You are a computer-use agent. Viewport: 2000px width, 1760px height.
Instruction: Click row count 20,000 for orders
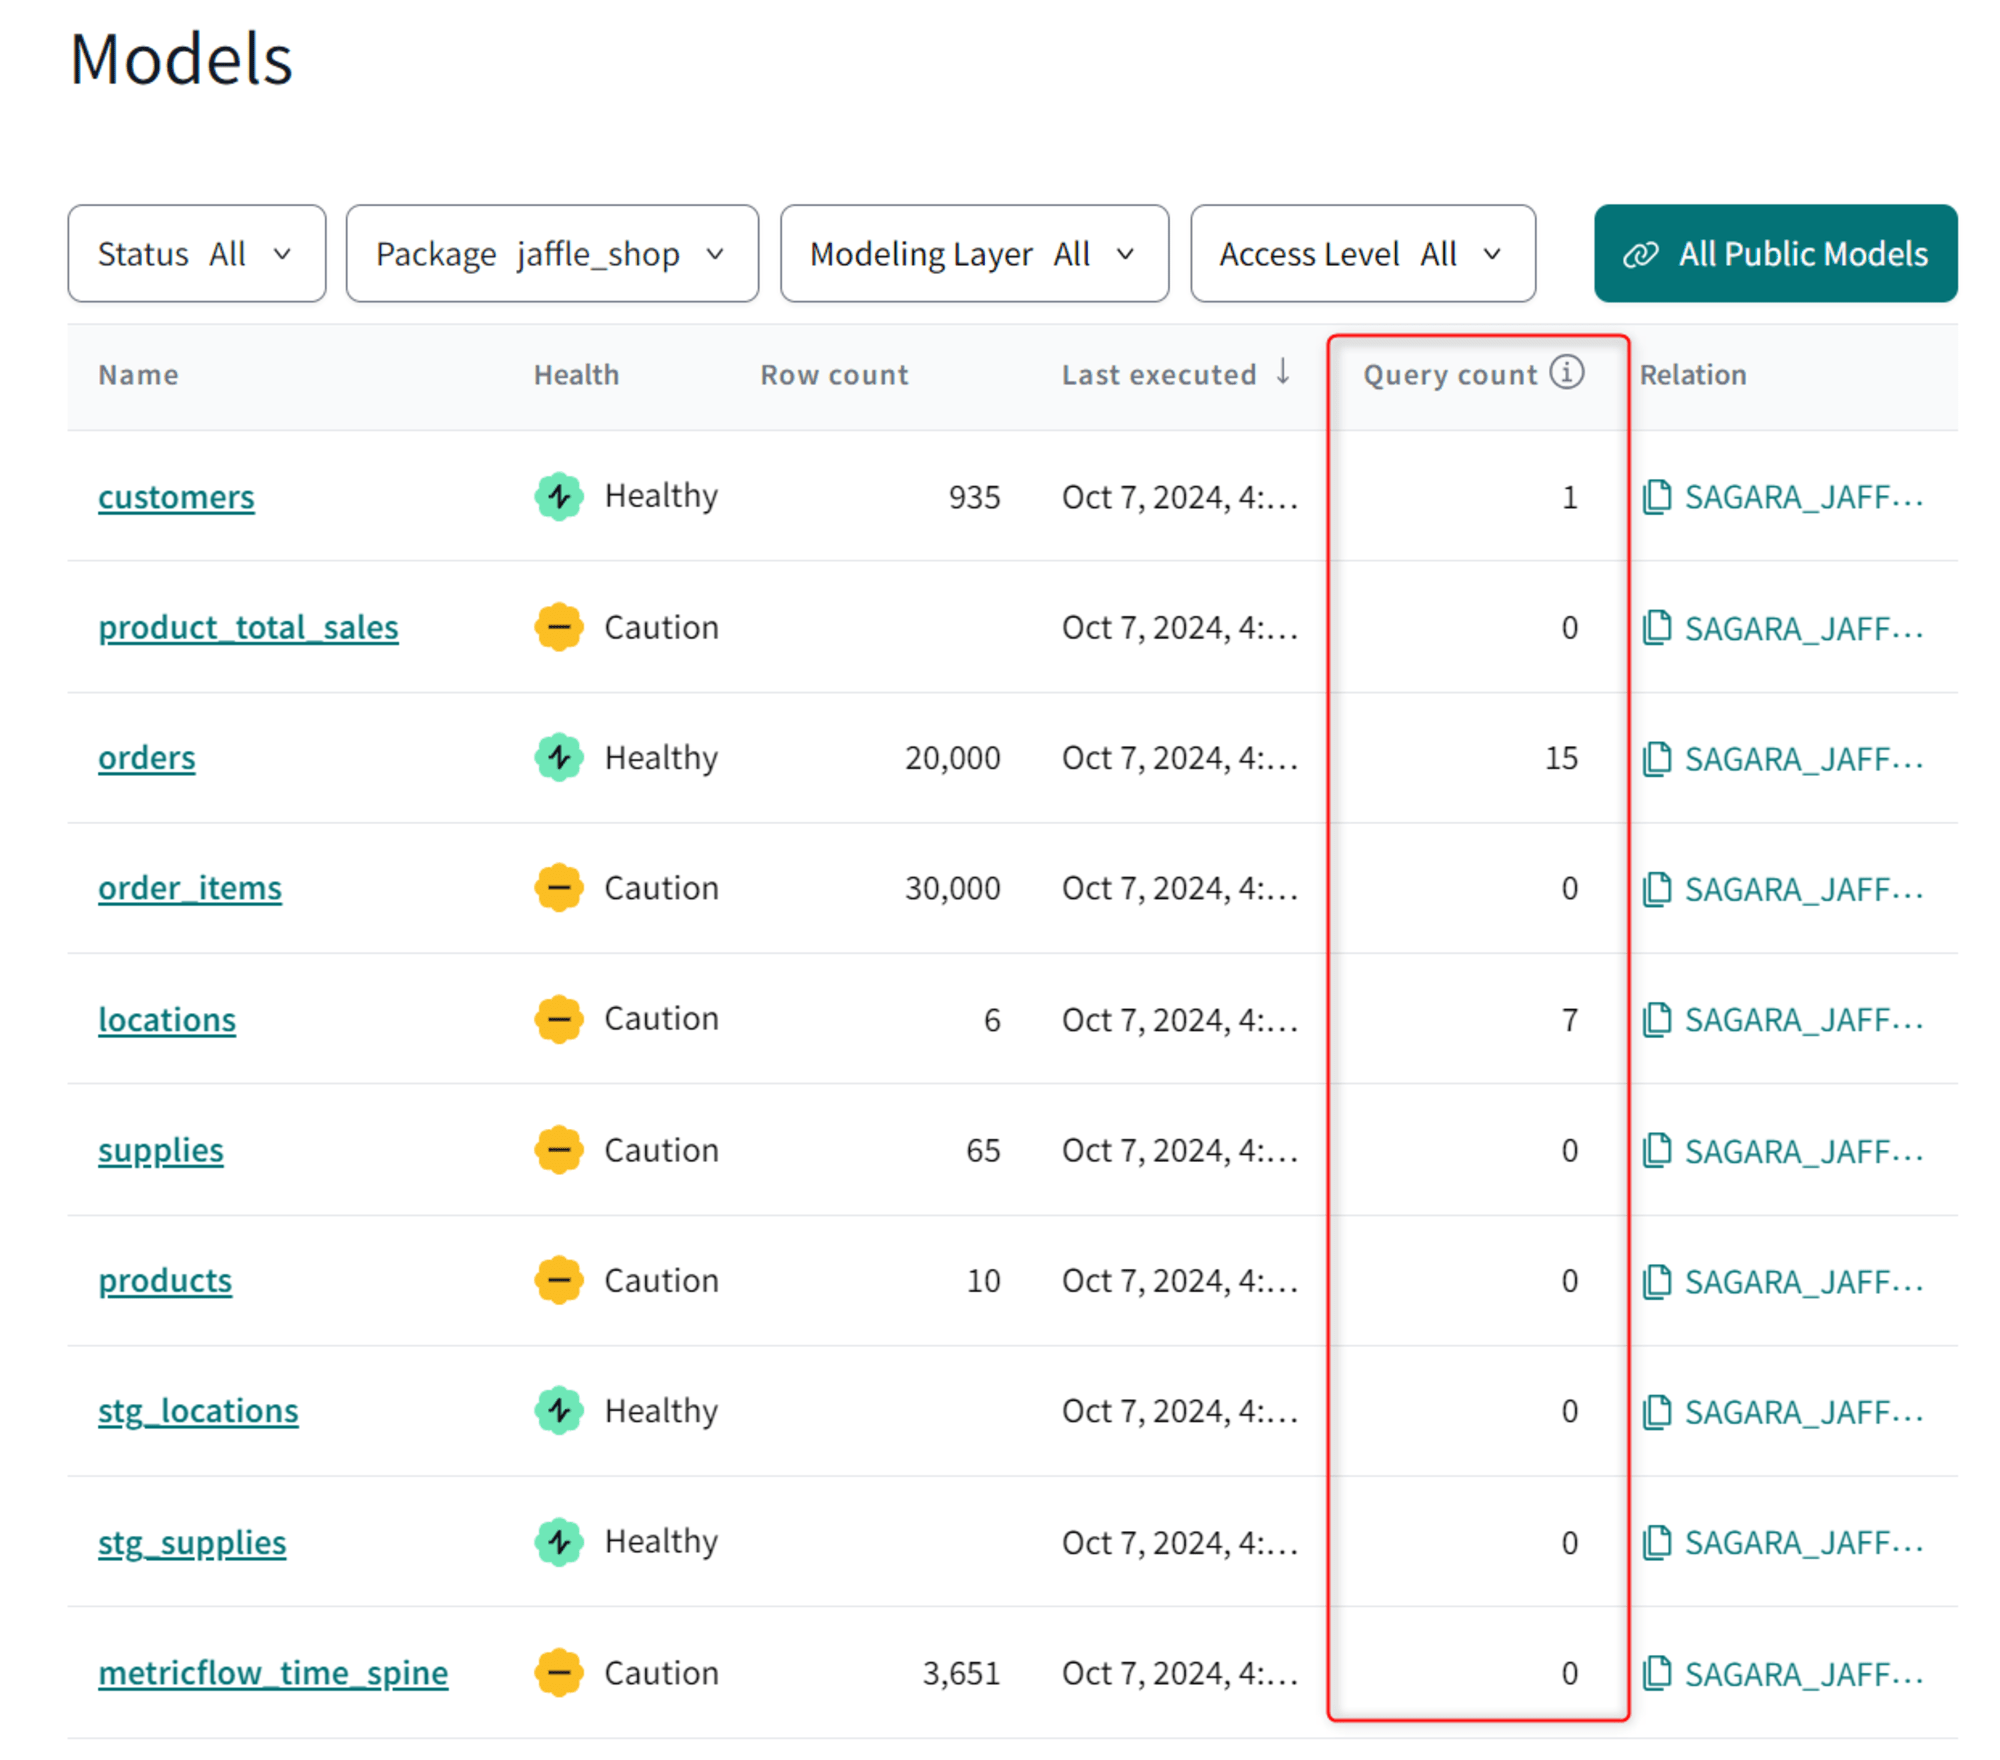(952, 758)
